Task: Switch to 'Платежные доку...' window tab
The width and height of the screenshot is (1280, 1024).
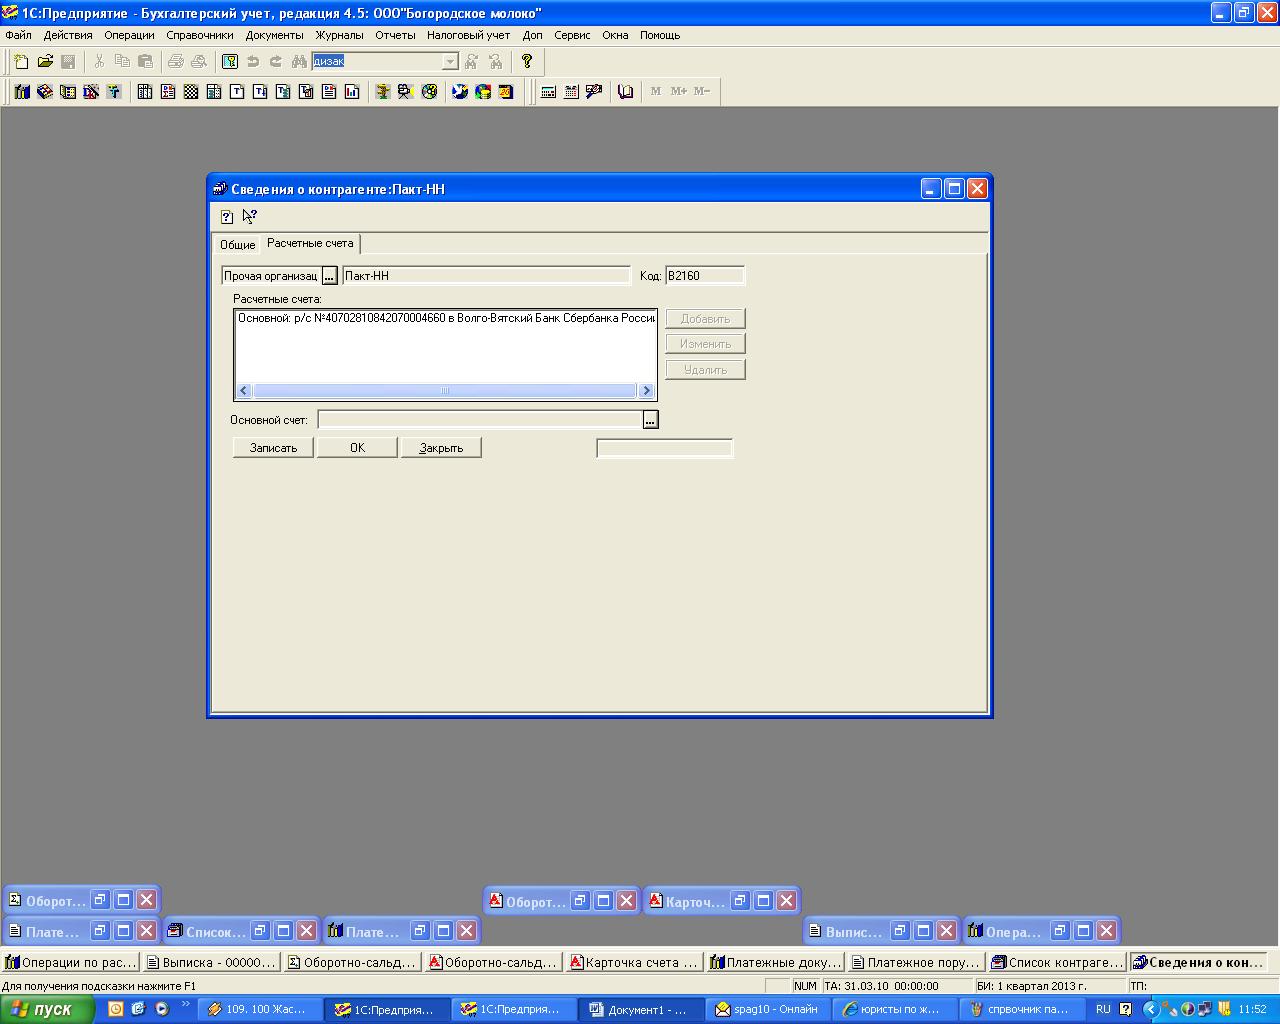Action: [776, 963]
